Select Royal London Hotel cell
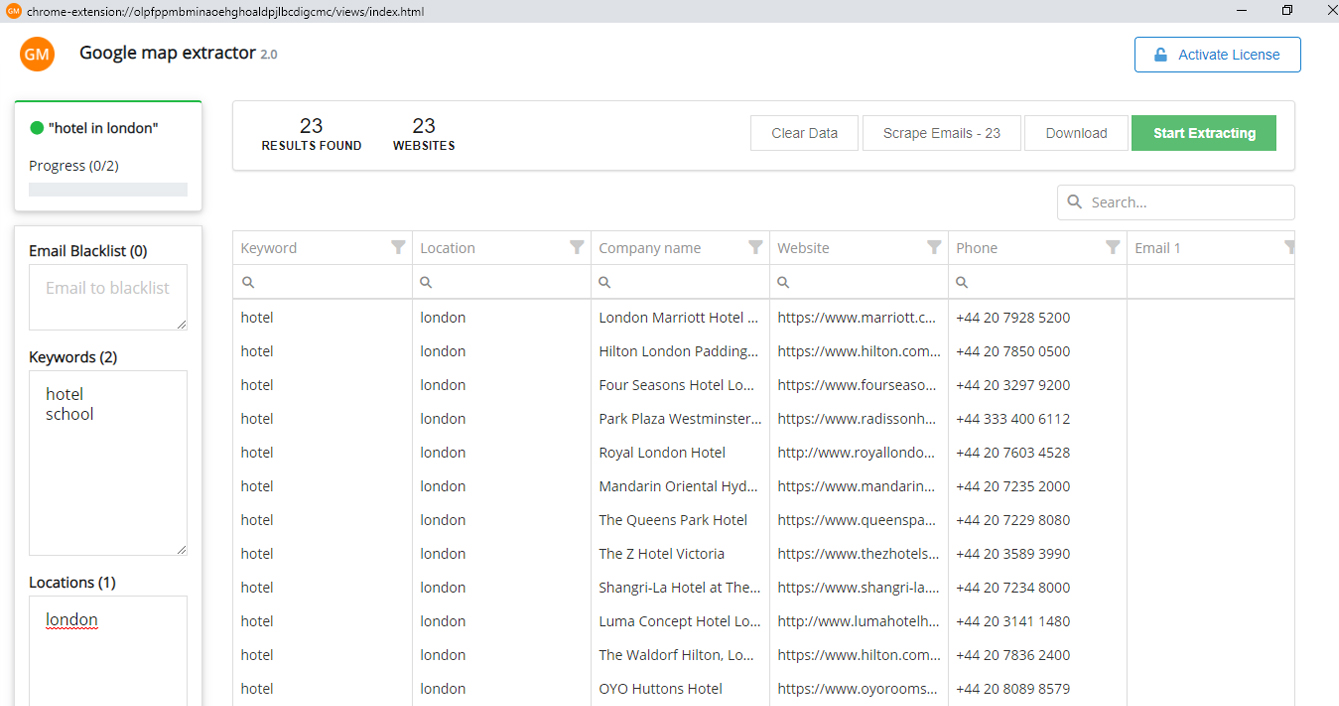This screenshot has width=1339, height=706. click(680, 453)
